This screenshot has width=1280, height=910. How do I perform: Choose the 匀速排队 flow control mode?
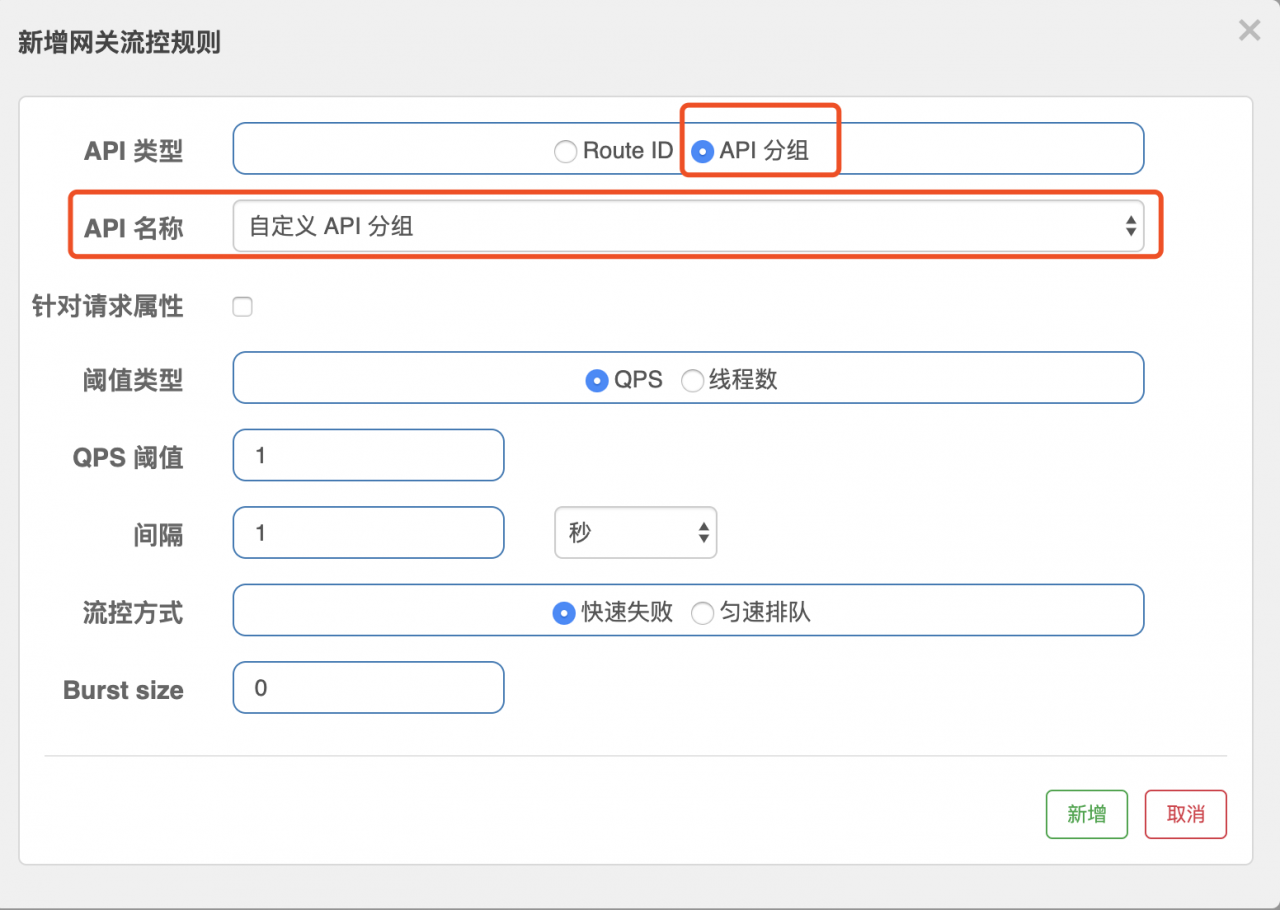(703, 612)
